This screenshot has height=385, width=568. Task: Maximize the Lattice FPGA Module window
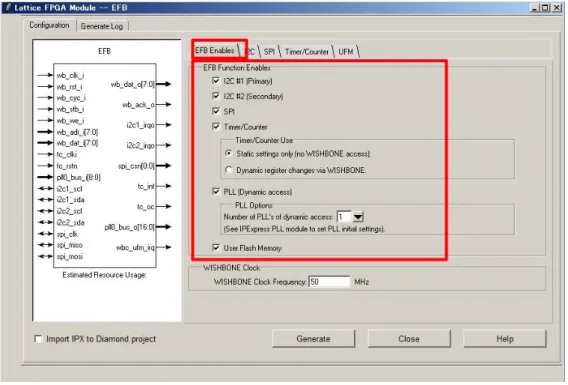545,8
